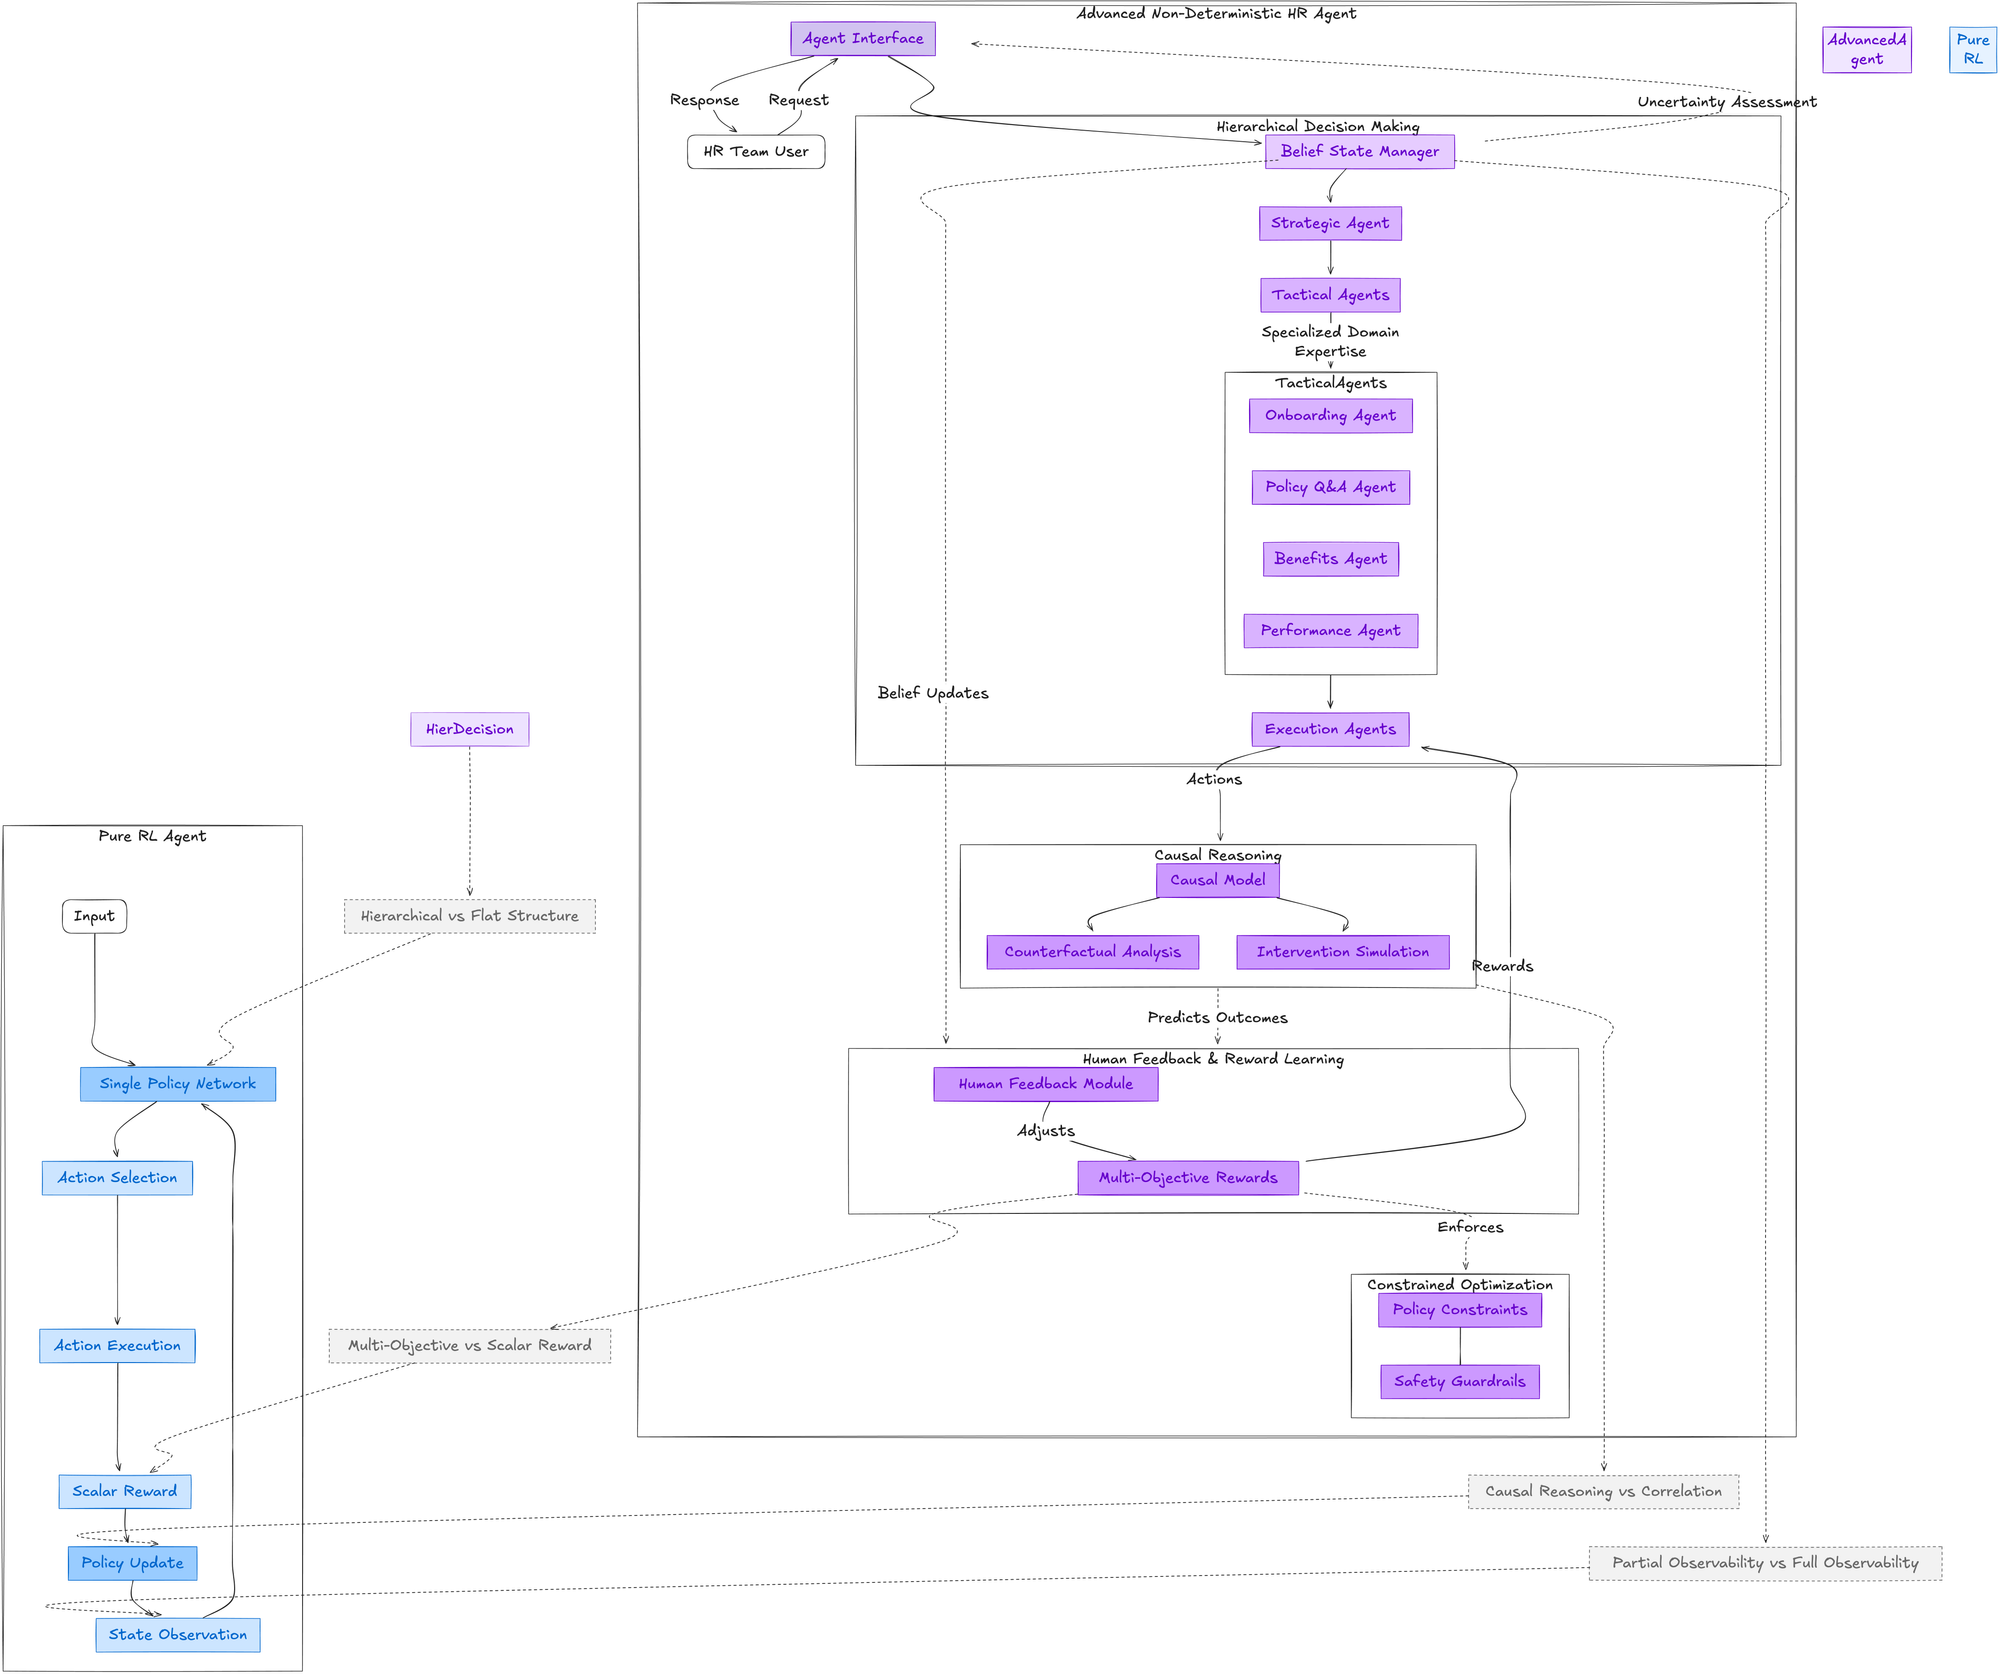This screenshot has height=1674, width=2000.
Task: Click the Single Policy Network node
Action: click(178, 1084)
